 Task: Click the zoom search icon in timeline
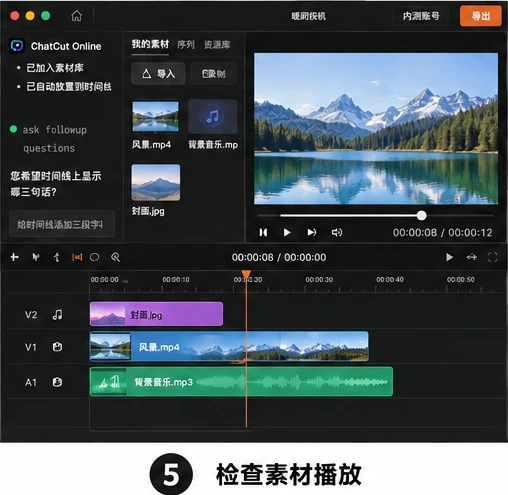click(x=115, y=257)
